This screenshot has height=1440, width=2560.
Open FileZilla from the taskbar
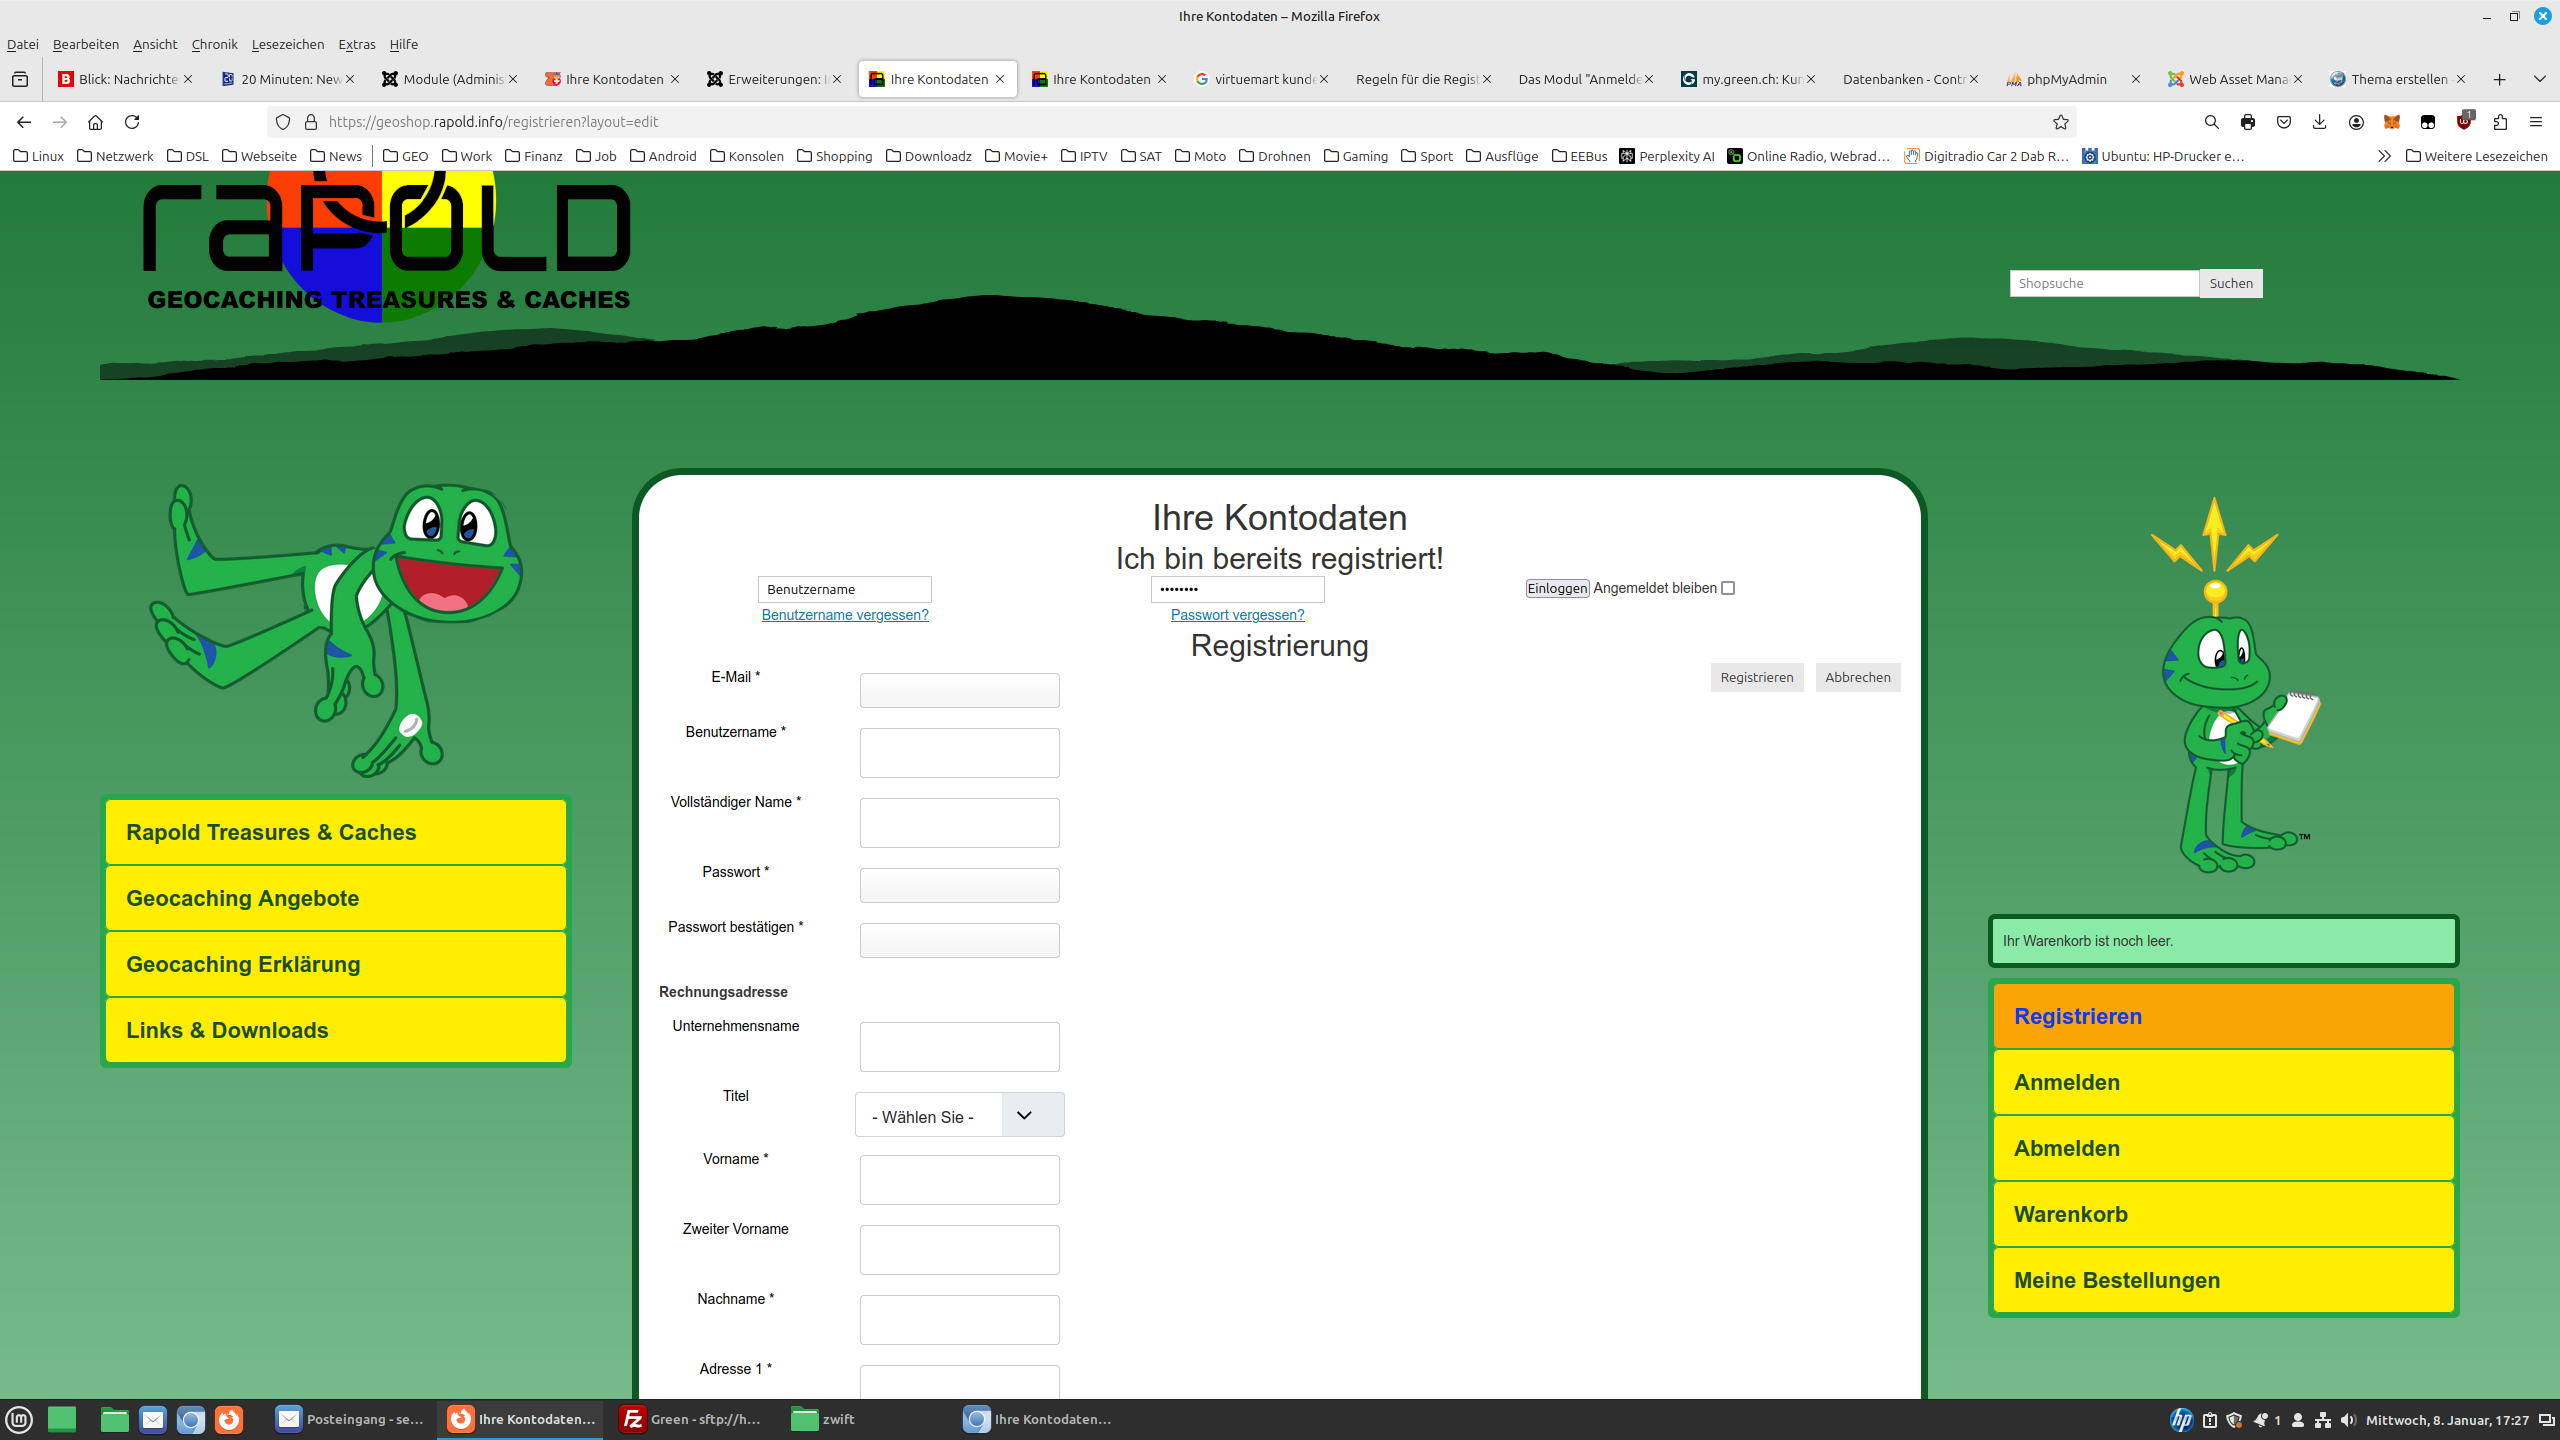pyautogui.click(x=690, y=1419)
